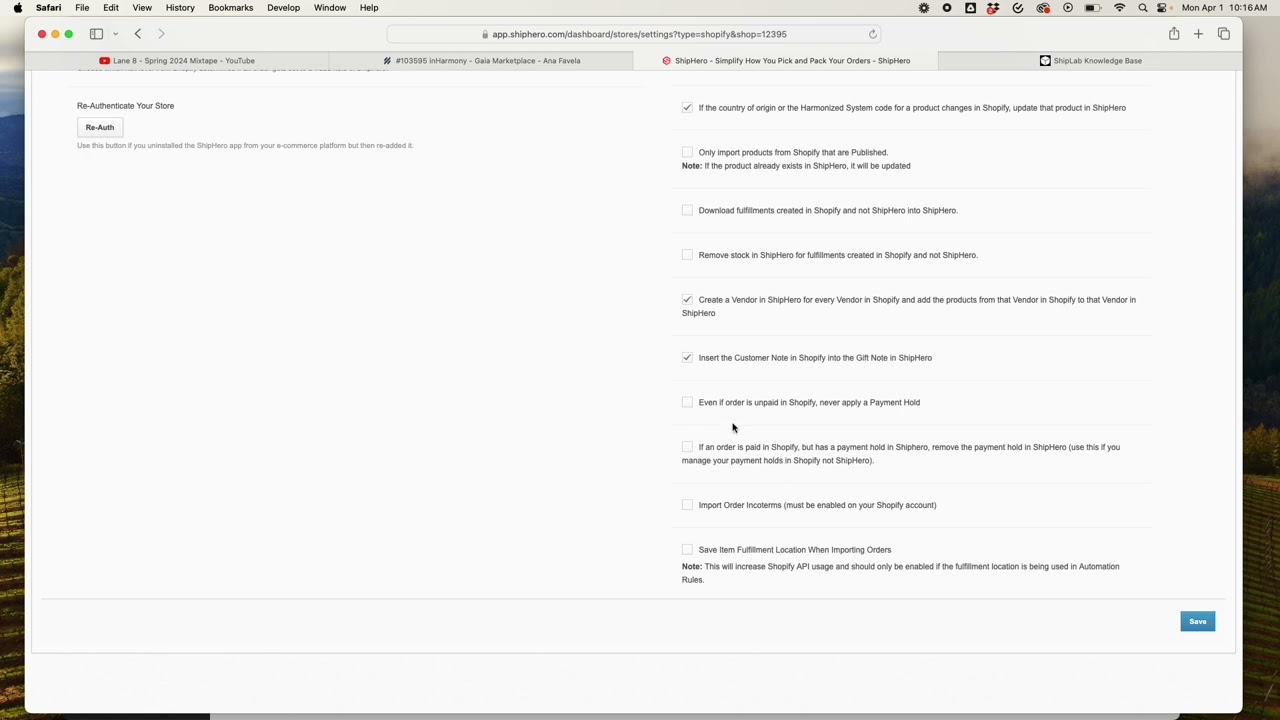Click the Re-Auth uninstalled app help text

[x=245, y=145]
